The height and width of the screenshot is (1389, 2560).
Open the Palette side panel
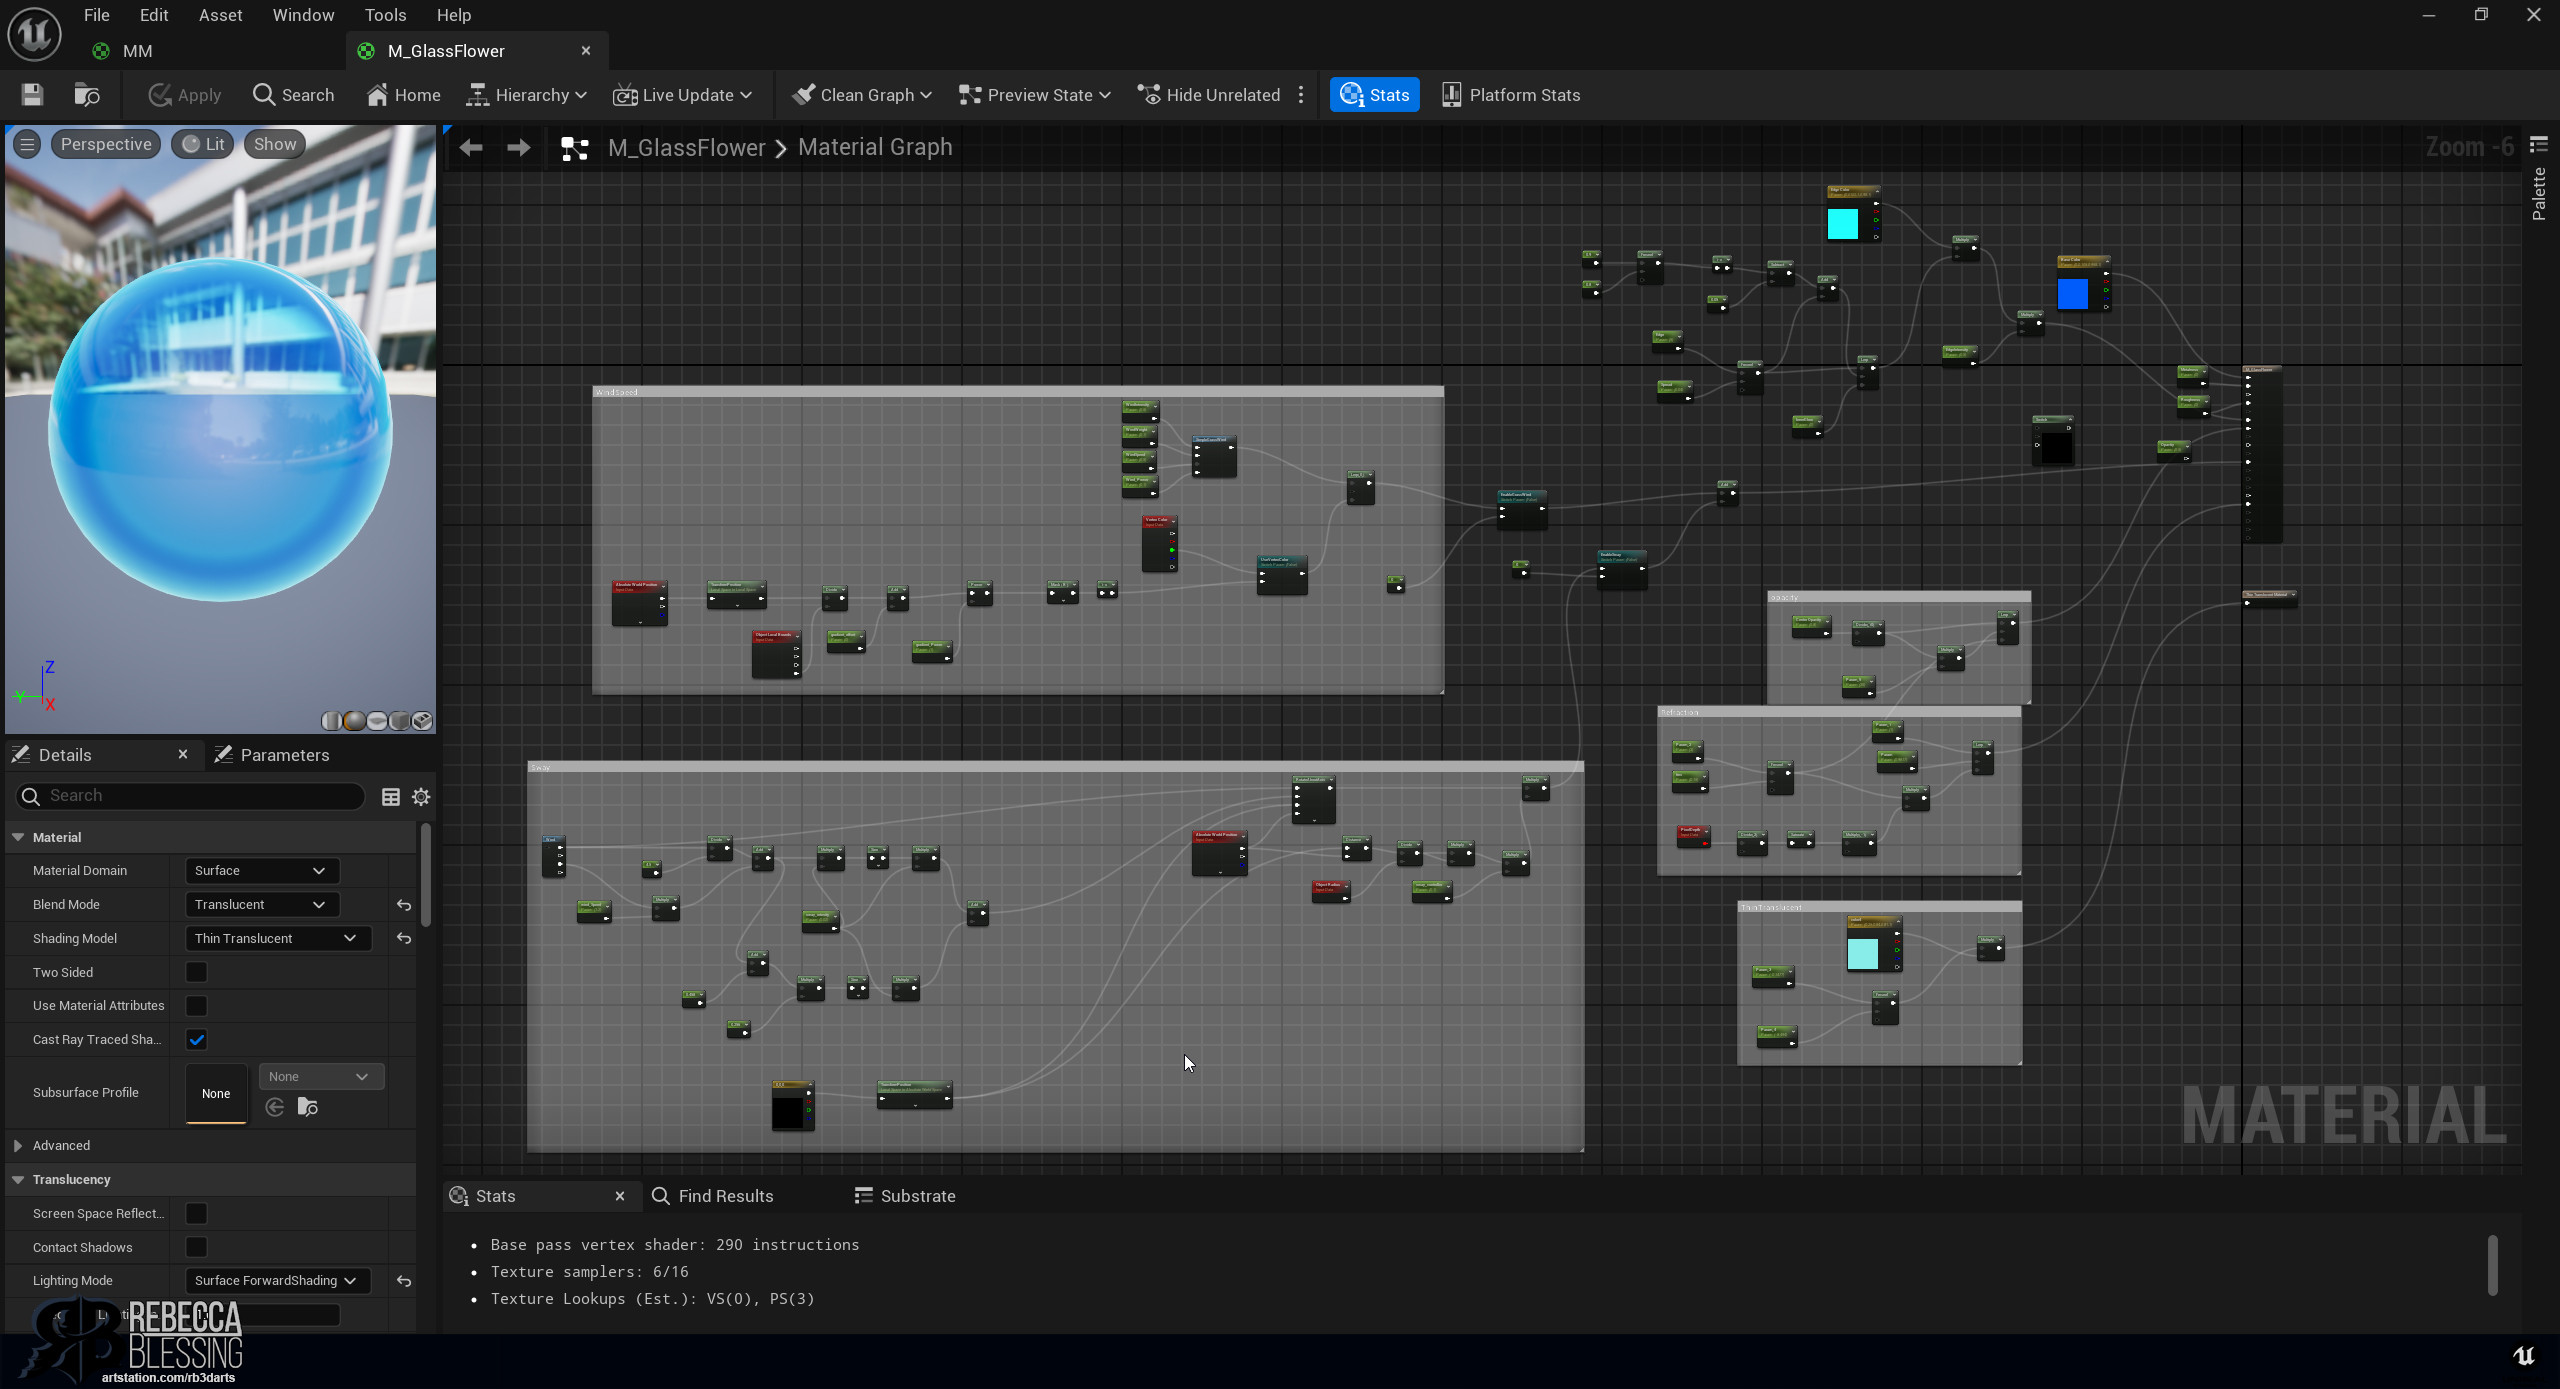point(2539,194)
